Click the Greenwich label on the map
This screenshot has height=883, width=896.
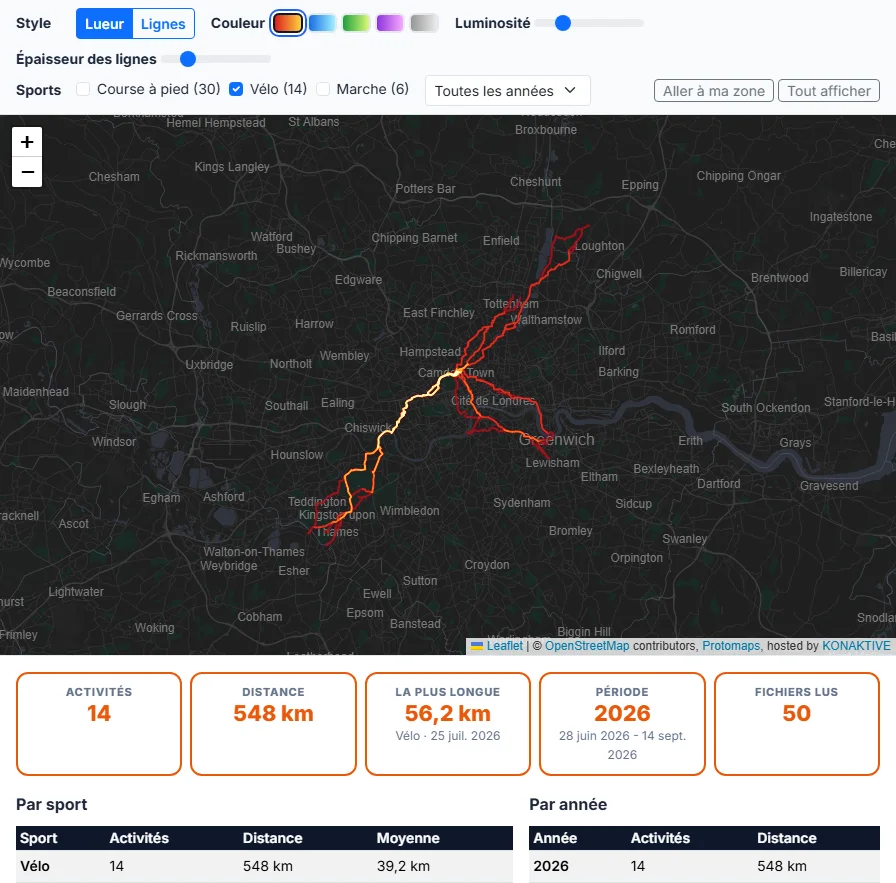[x=557, y=439]
